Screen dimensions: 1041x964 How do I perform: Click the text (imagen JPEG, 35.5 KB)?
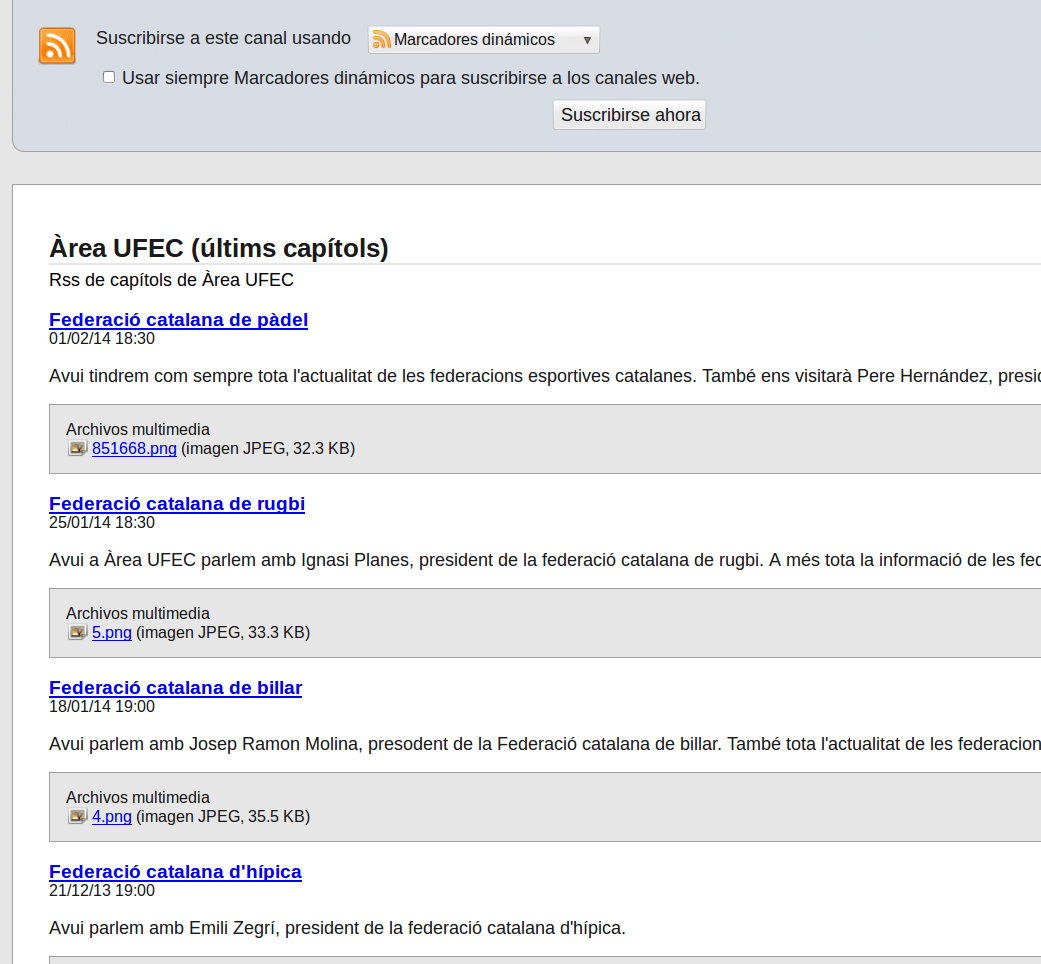click(x=223, y=817)
